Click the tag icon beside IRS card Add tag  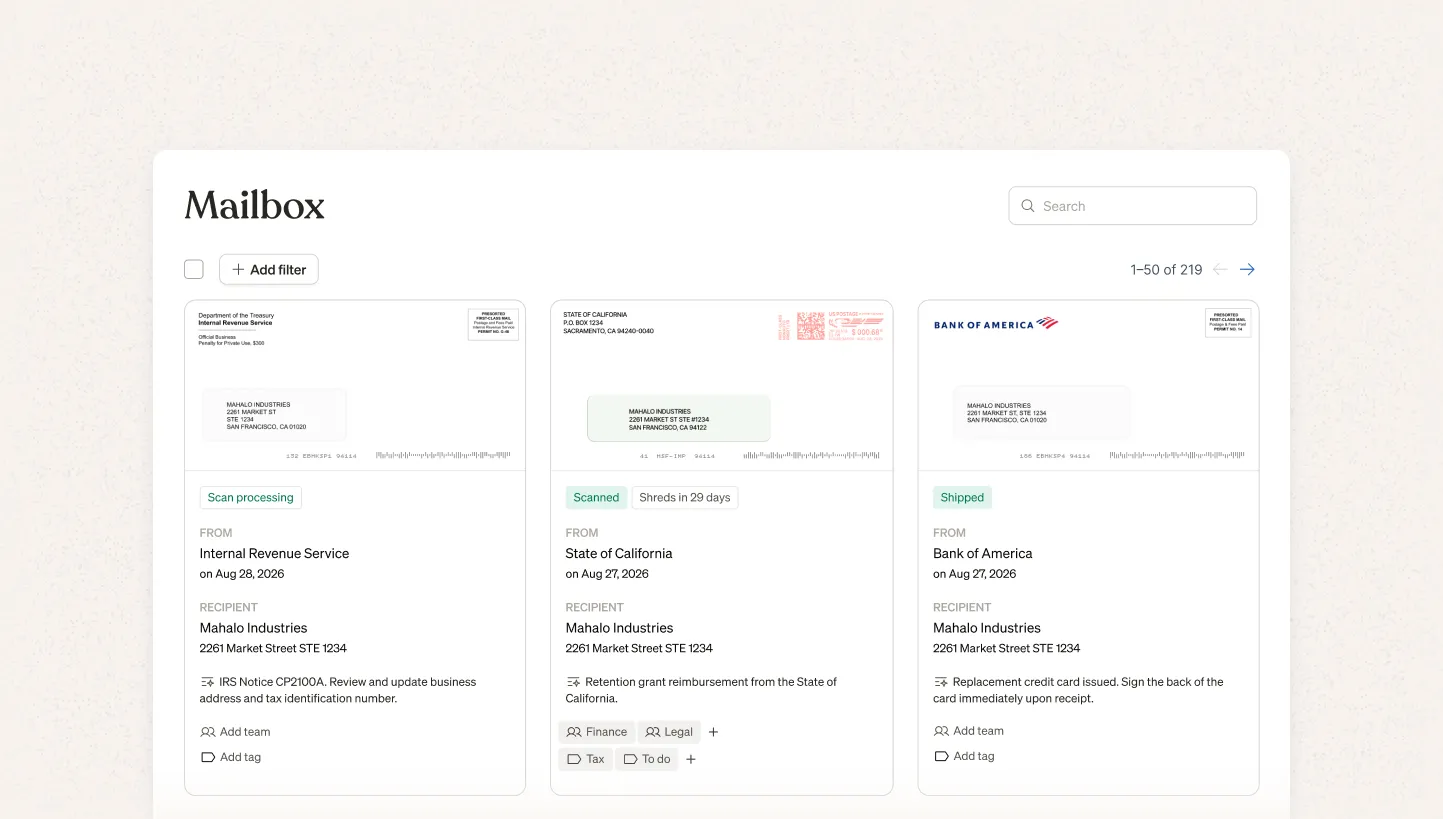208,757
